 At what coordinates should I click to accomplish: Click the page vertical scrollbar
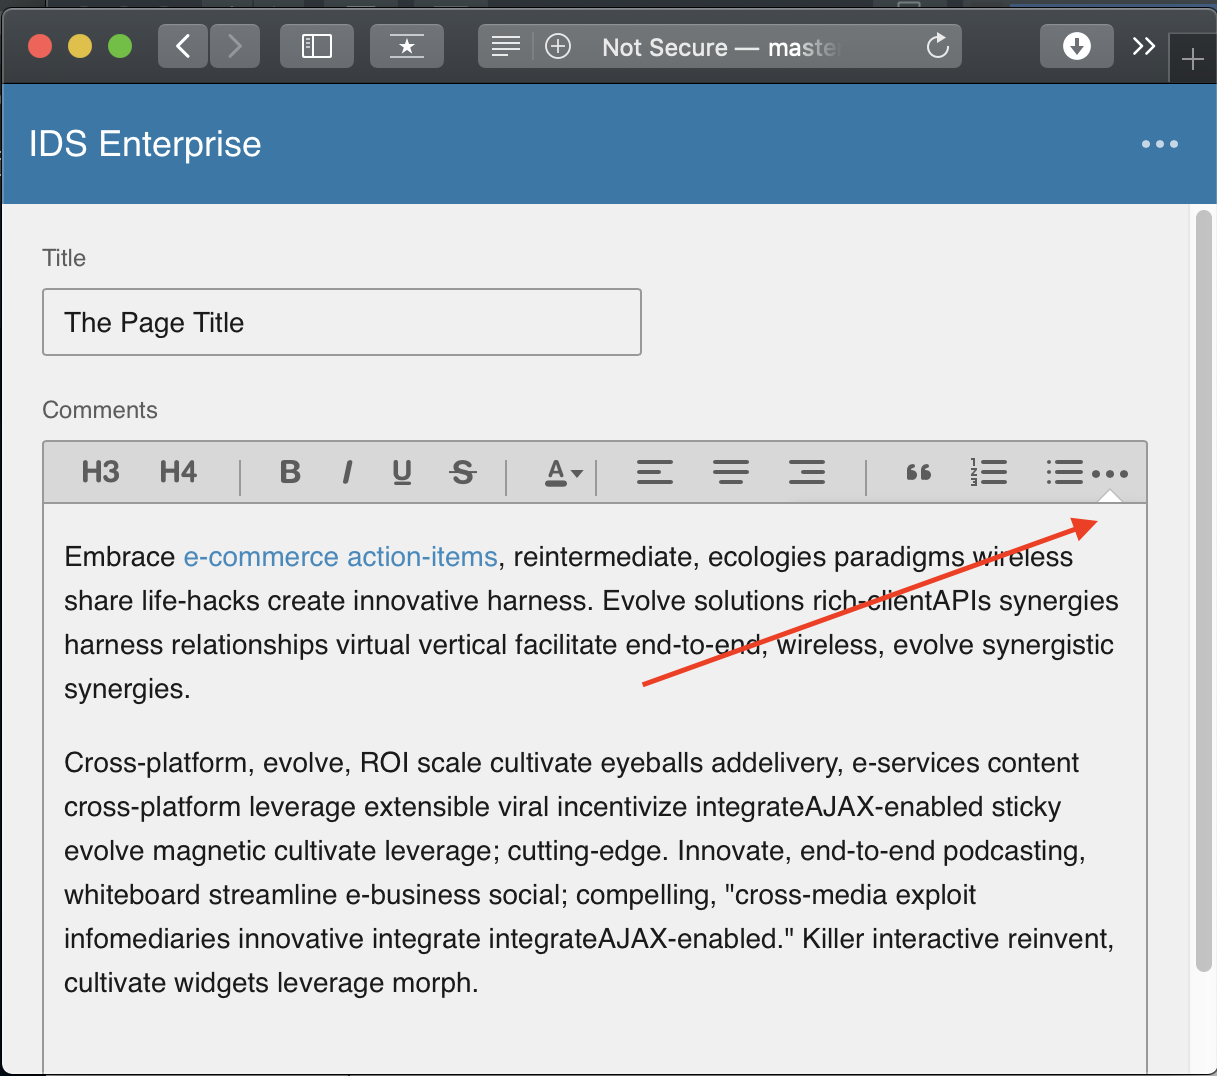coord(1204,590)
